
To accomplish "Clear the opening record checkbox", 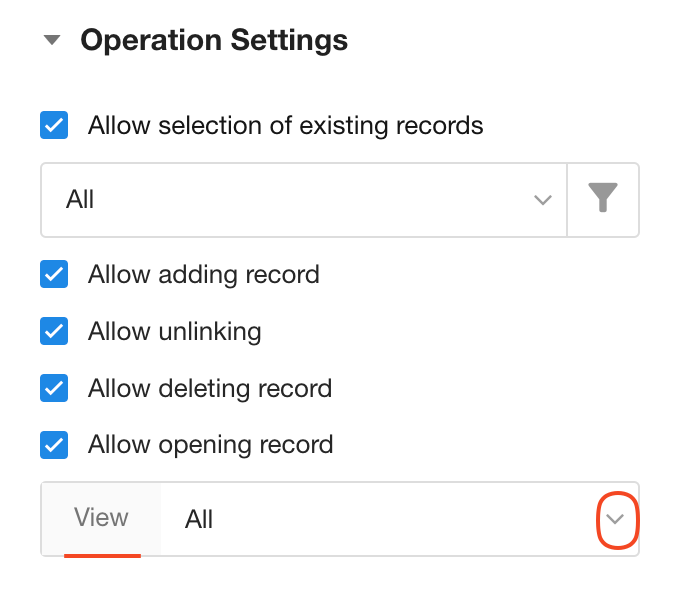I will pyautogui.click(x=54, y=444).
